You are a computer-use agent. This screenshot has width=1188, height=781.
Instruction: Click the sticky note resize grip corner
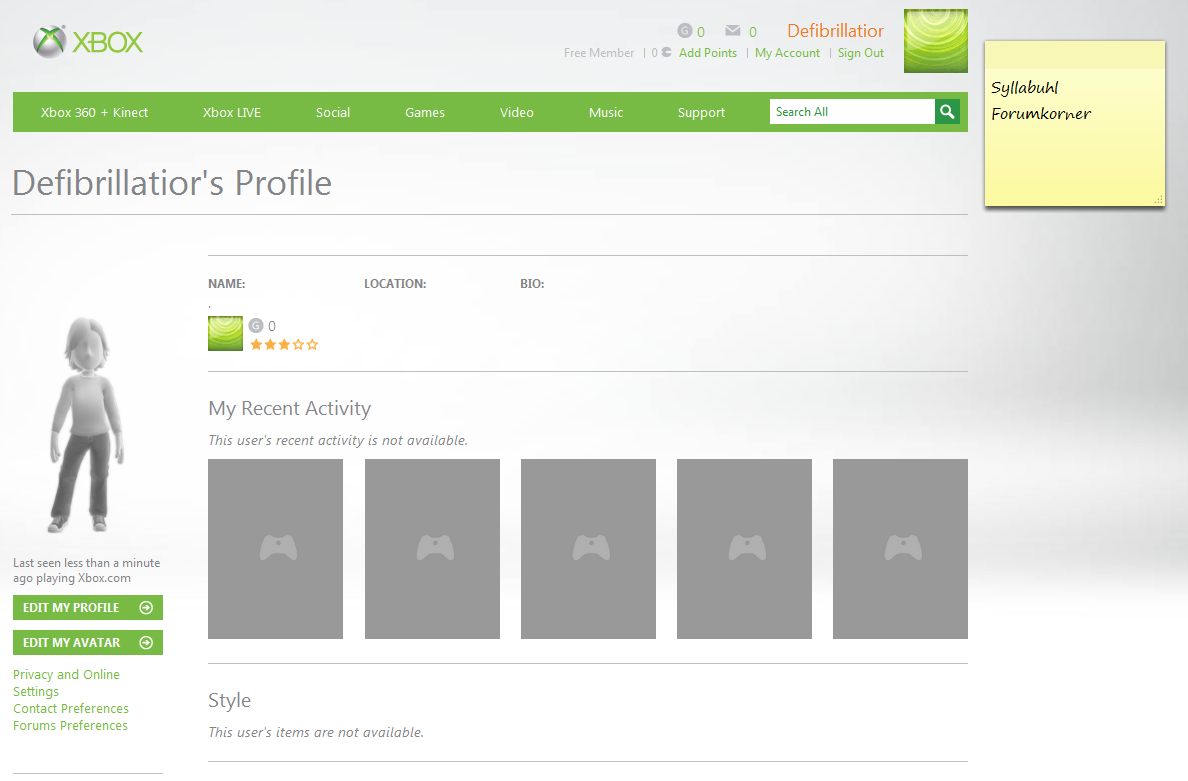point(1158,199)
